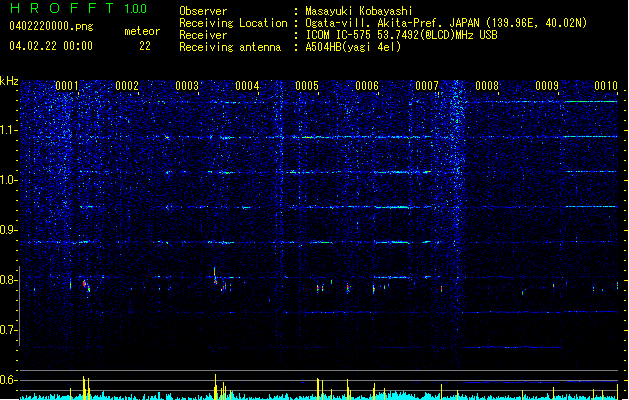This screenshot has height=400, width=629.
Task: Select the ICOM IC-575 53.7492 MHz USB text
Action: [402, 35]
